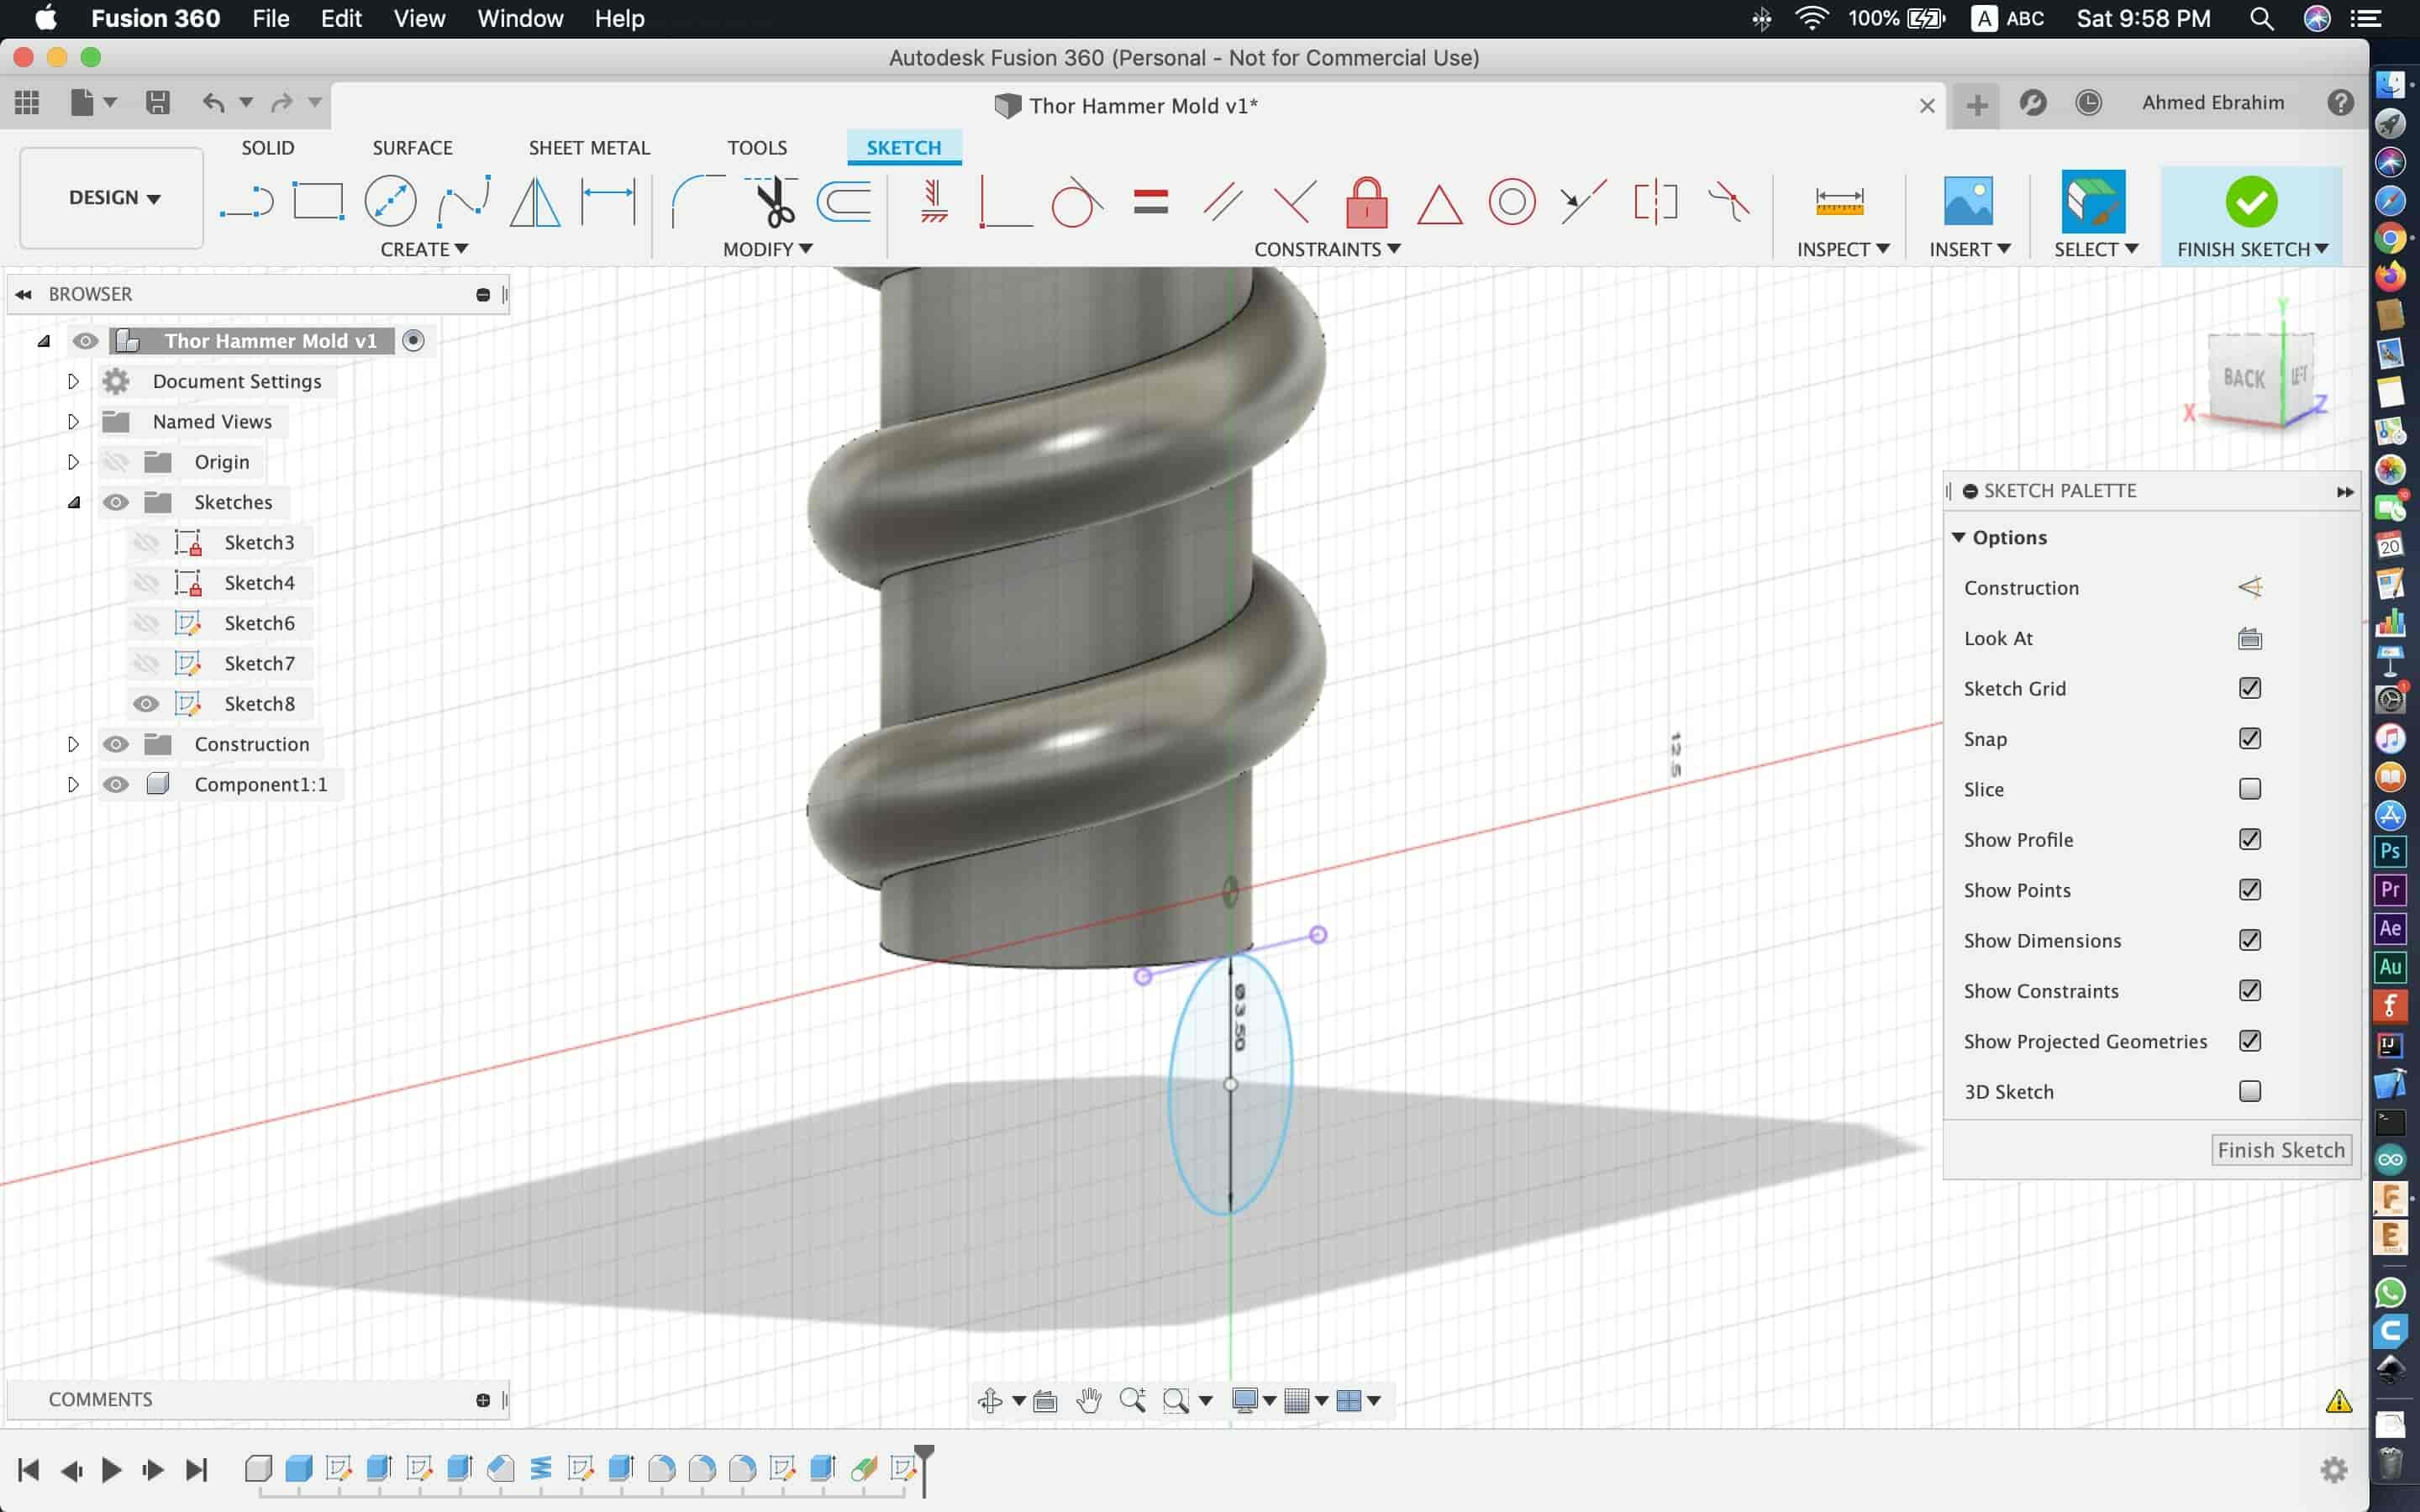The height and width of the screenshot is (1512, 2420).
Task: Apply the Equal constraint
Action: pyautogui.click(x=1151, y=201)
